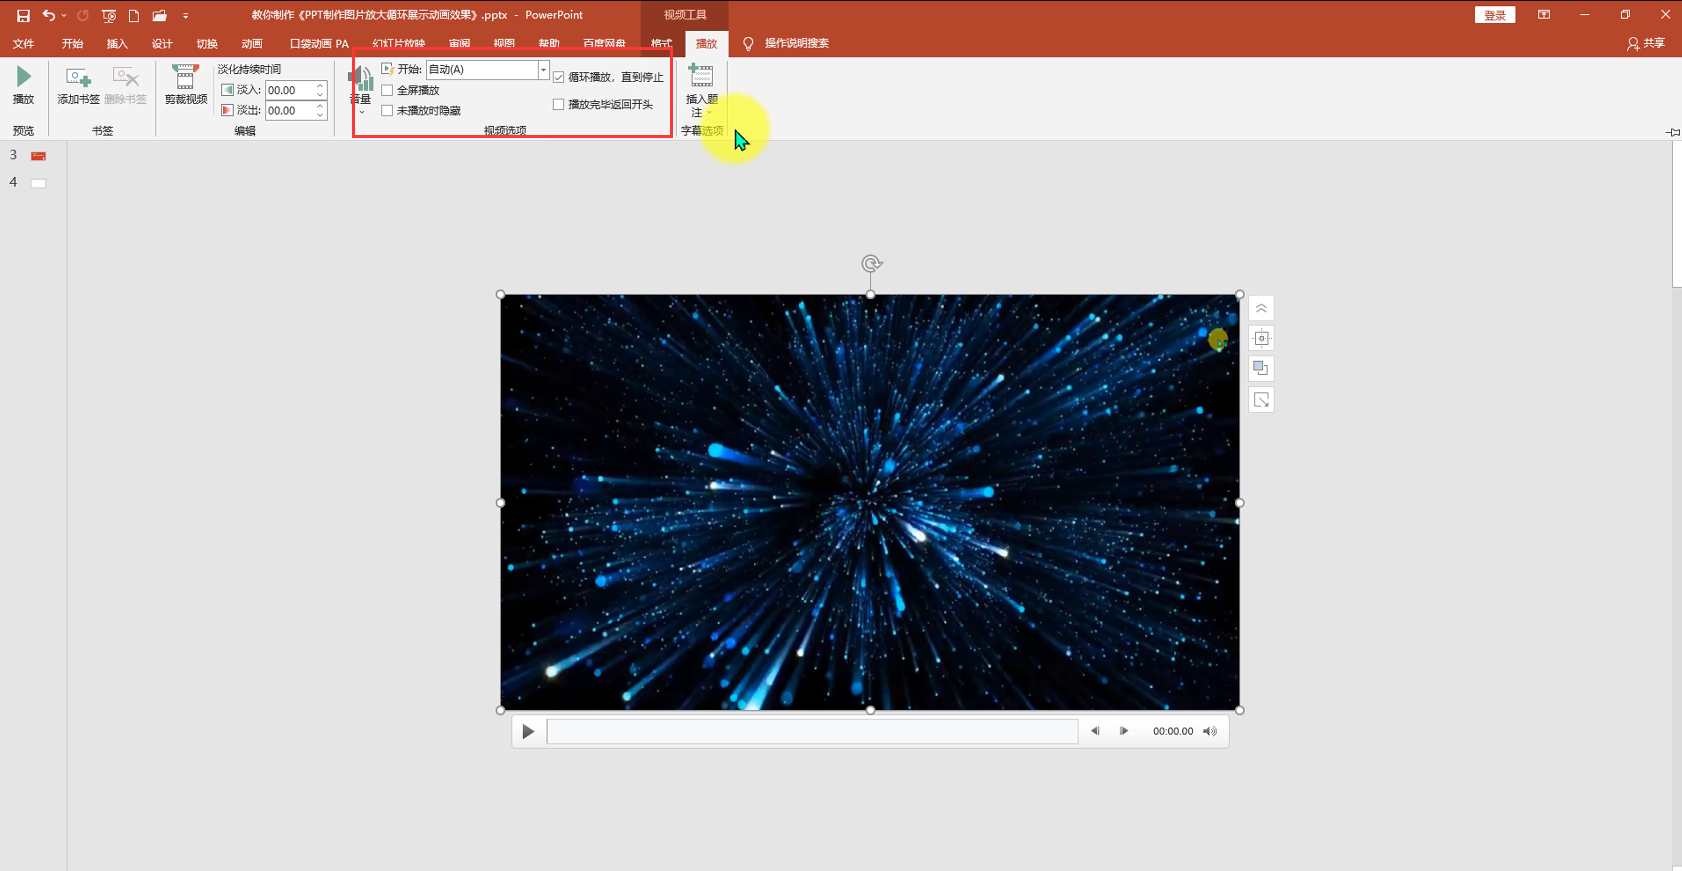Open the Trim Video (剪裁视频) tool
Screen dimensions: 1682x871
click(x=185, y=78)
